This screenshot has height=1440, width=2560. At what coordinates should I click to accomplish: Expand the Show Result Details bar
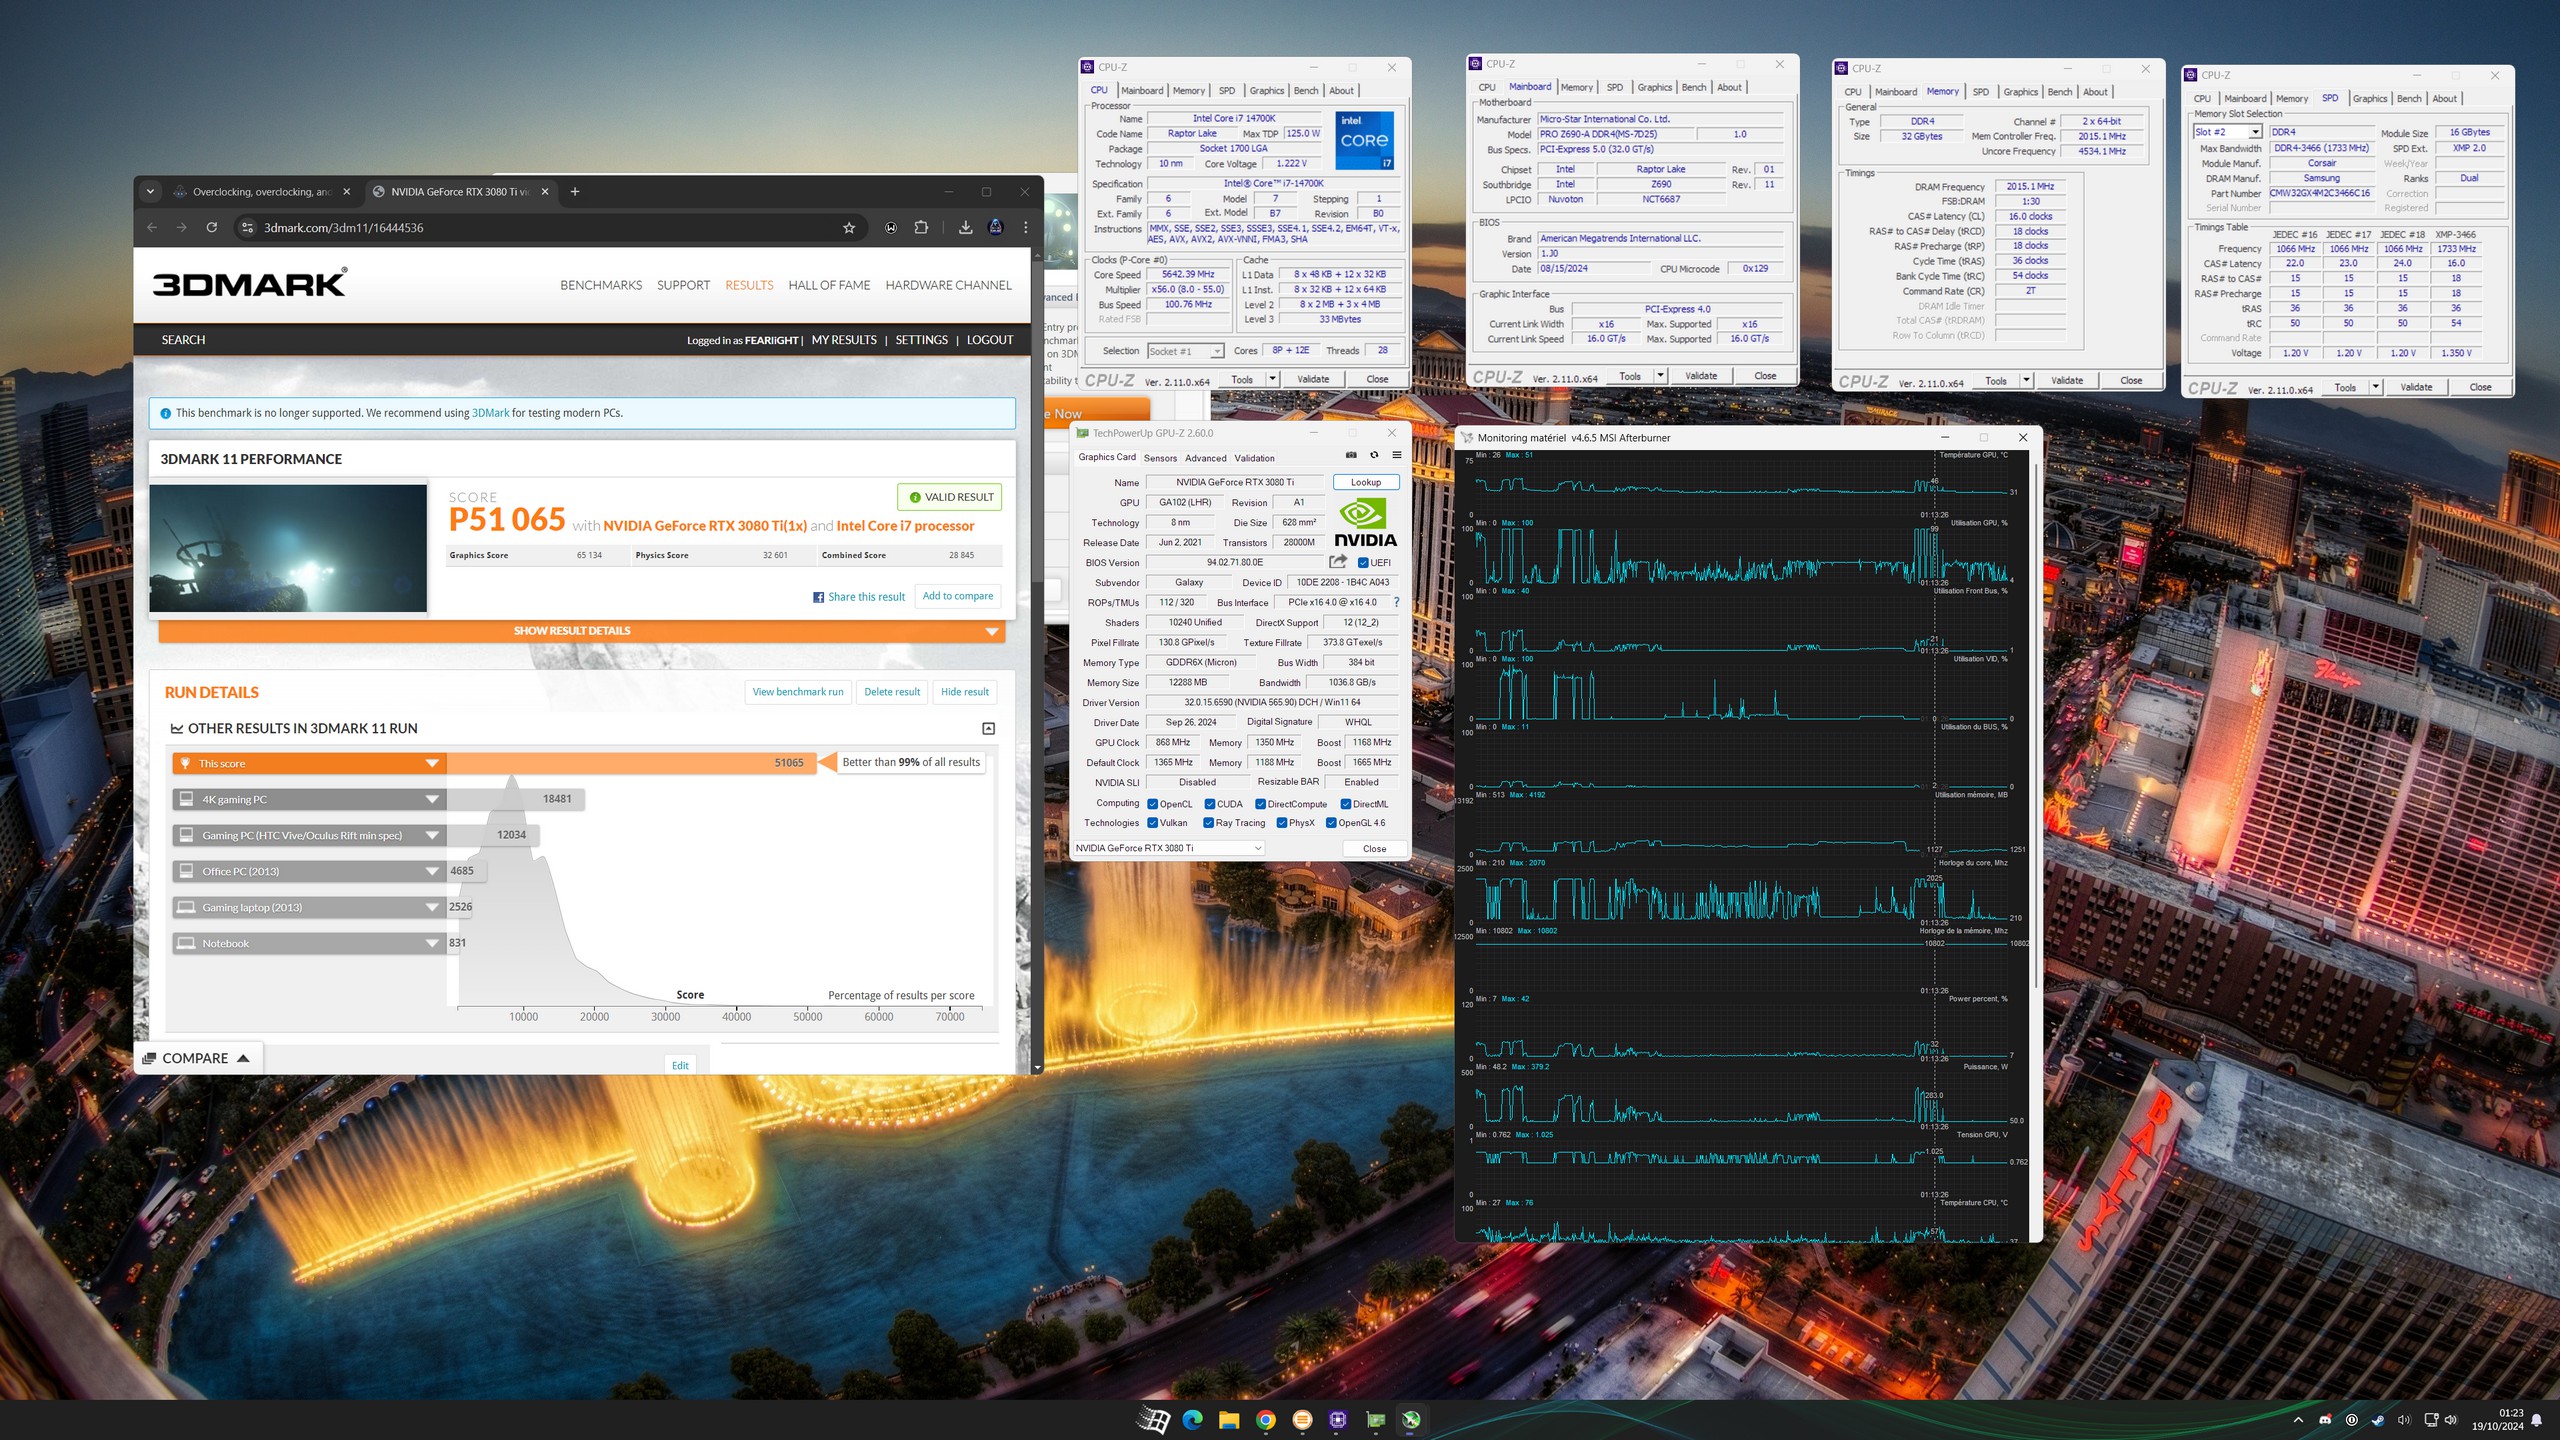581,631
